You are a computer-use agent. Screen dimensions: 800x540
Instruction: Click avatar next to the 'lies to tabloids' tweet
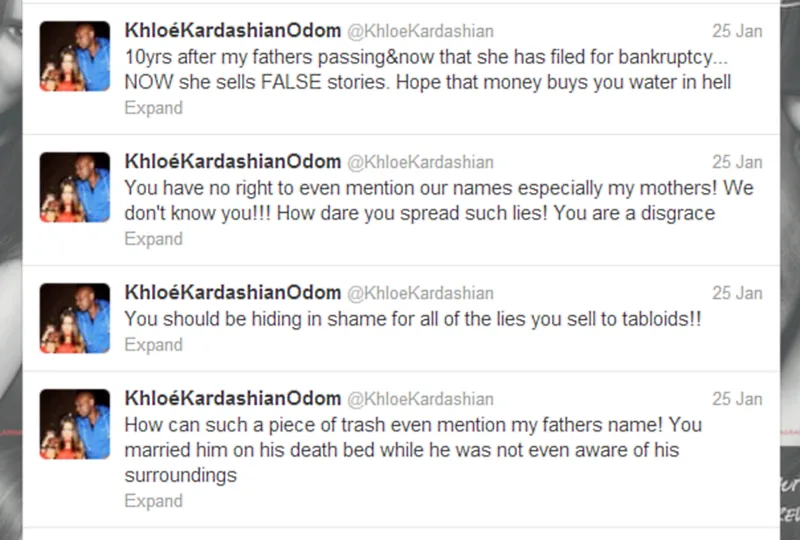pos(75,319)
